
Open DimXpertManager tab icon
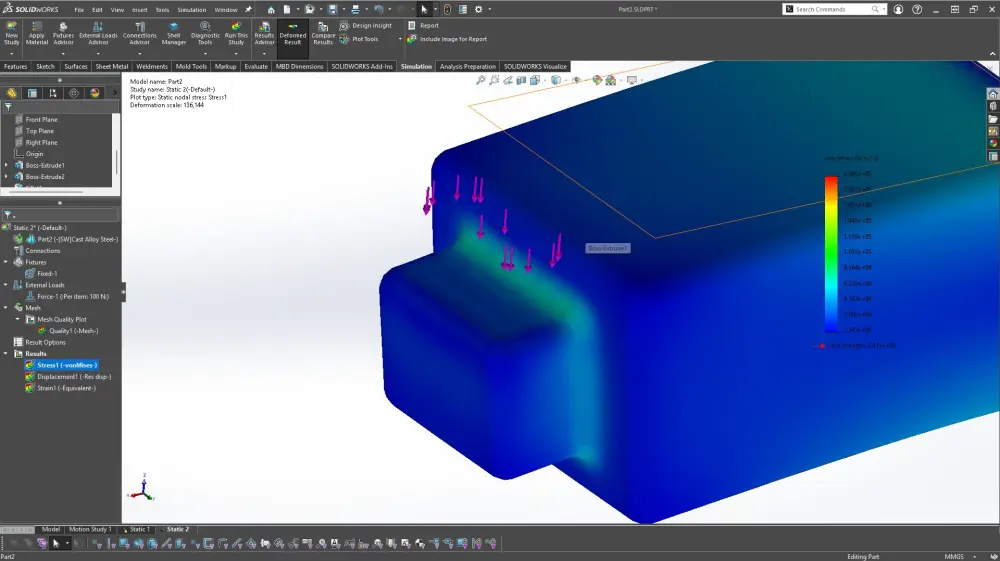pyautogui.click(x=74, y=93)
